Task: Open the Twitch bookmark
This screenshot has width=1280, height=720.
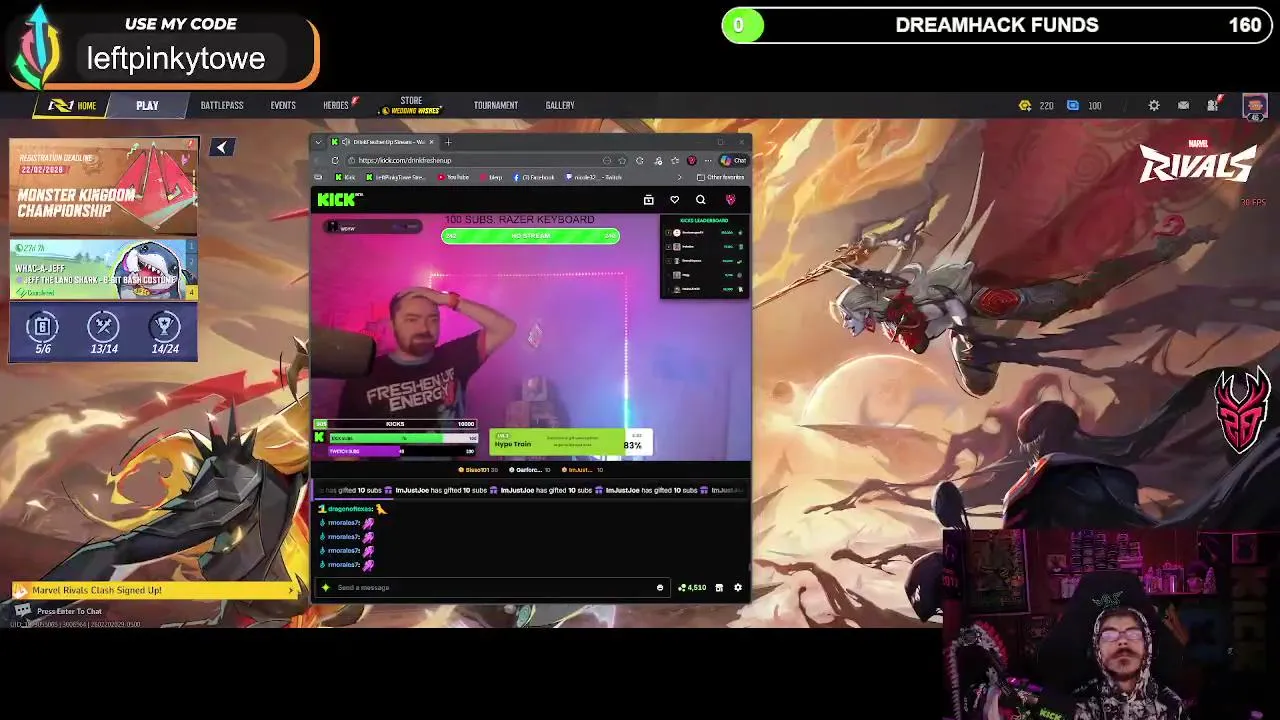Action: click(x=594, y=177)
